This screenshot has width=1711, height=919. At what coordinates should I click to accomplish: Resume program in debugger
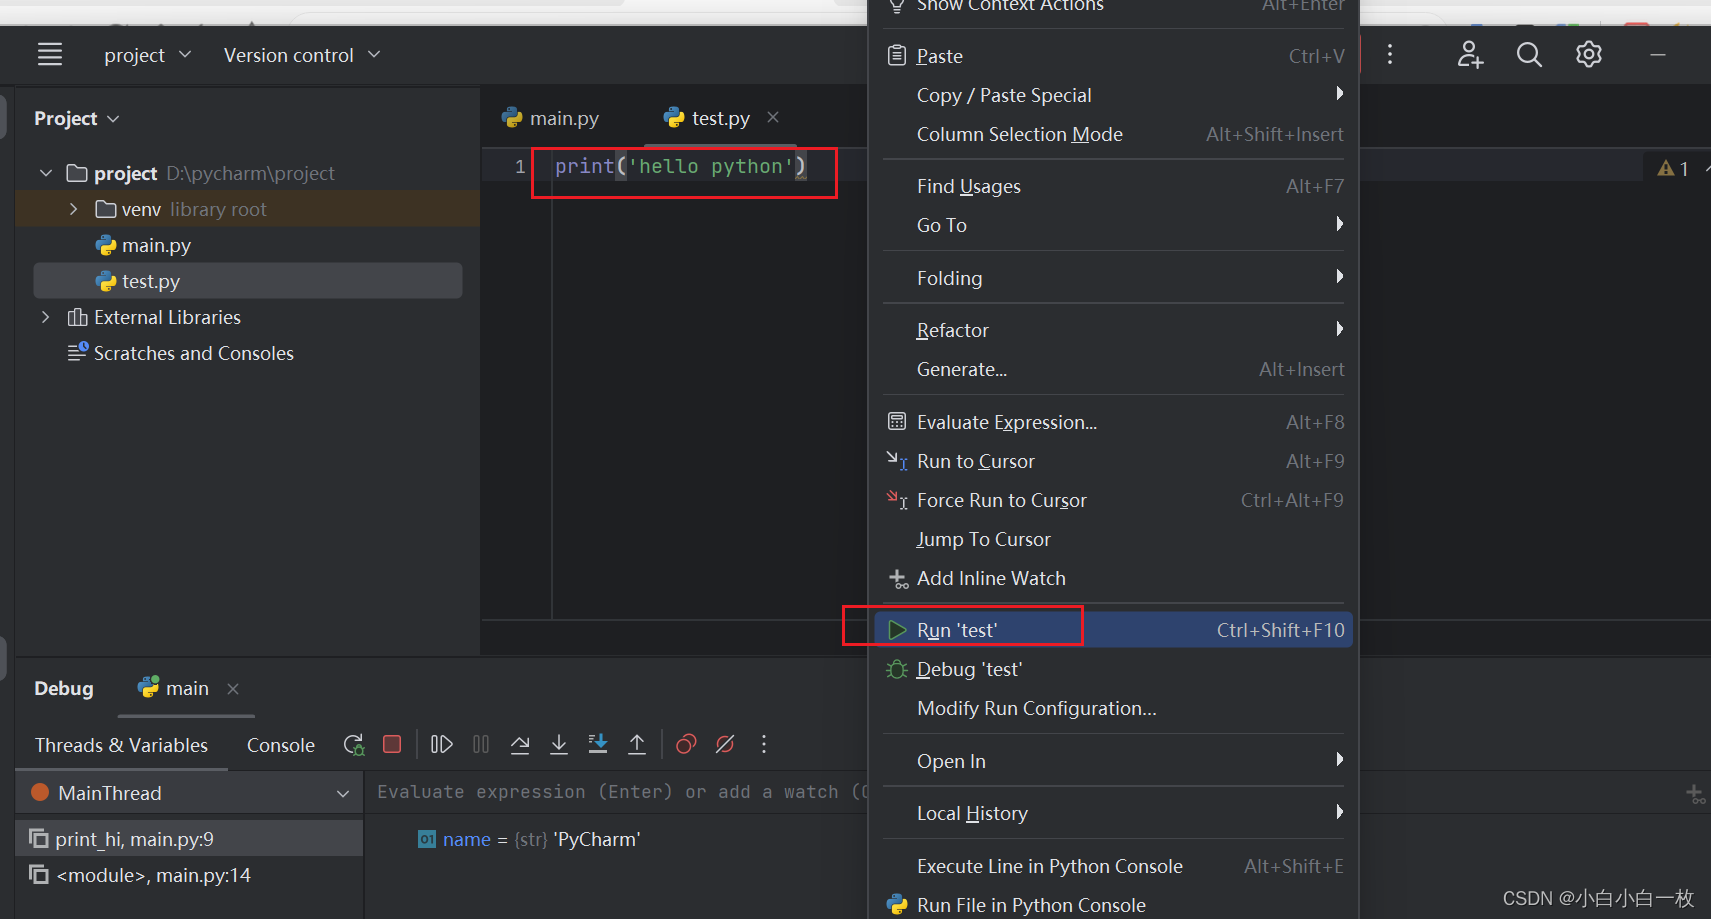coord(441,744)
